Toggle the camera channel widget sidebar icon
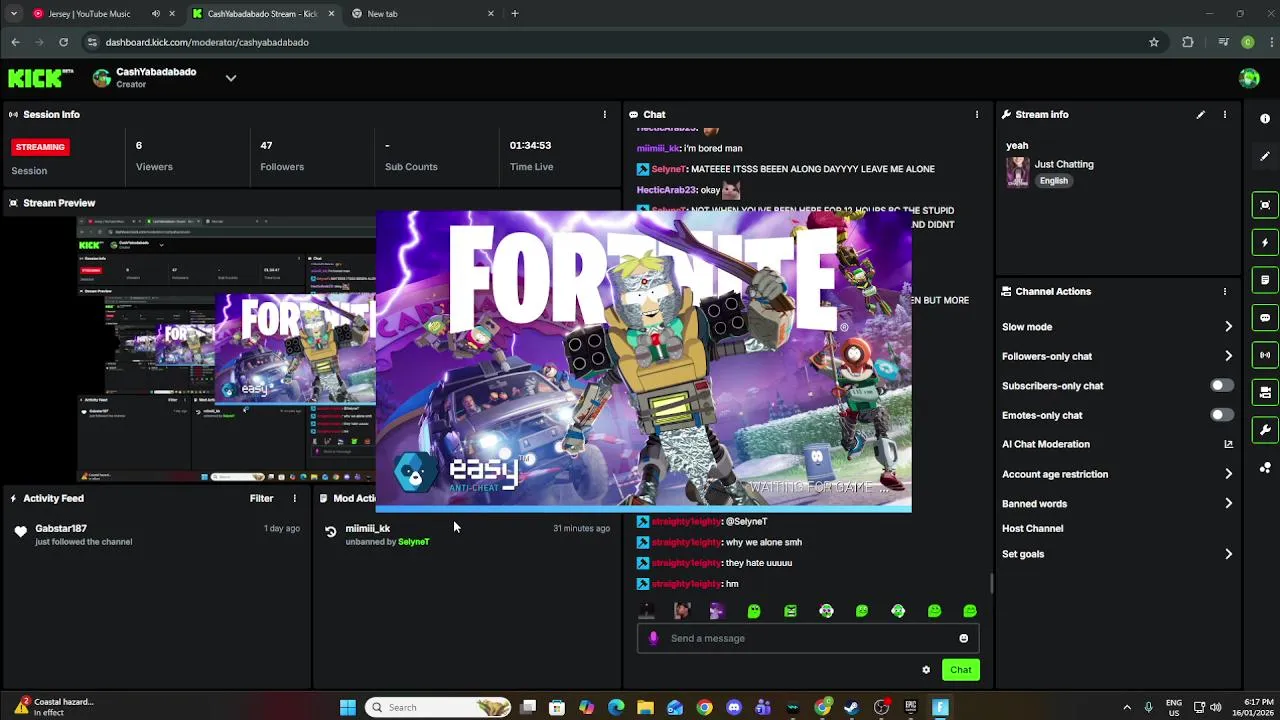Image resolution: width=1280 pixels, height=720 pixels. click(x=1265, y=392)
